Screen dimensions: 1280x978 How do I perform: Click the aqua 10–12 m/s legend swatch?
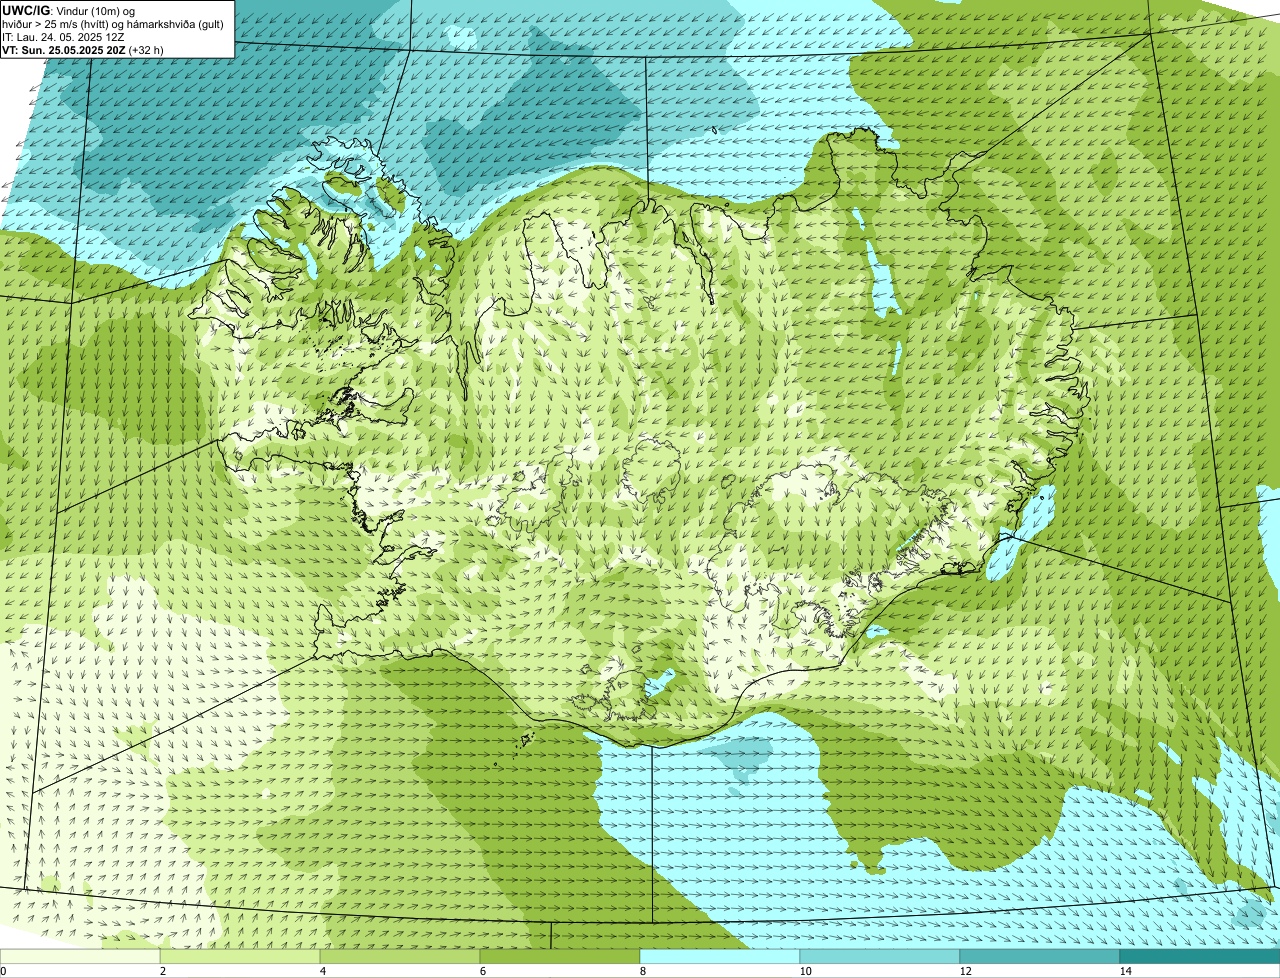pyautogui.click(x=880, y=956)
